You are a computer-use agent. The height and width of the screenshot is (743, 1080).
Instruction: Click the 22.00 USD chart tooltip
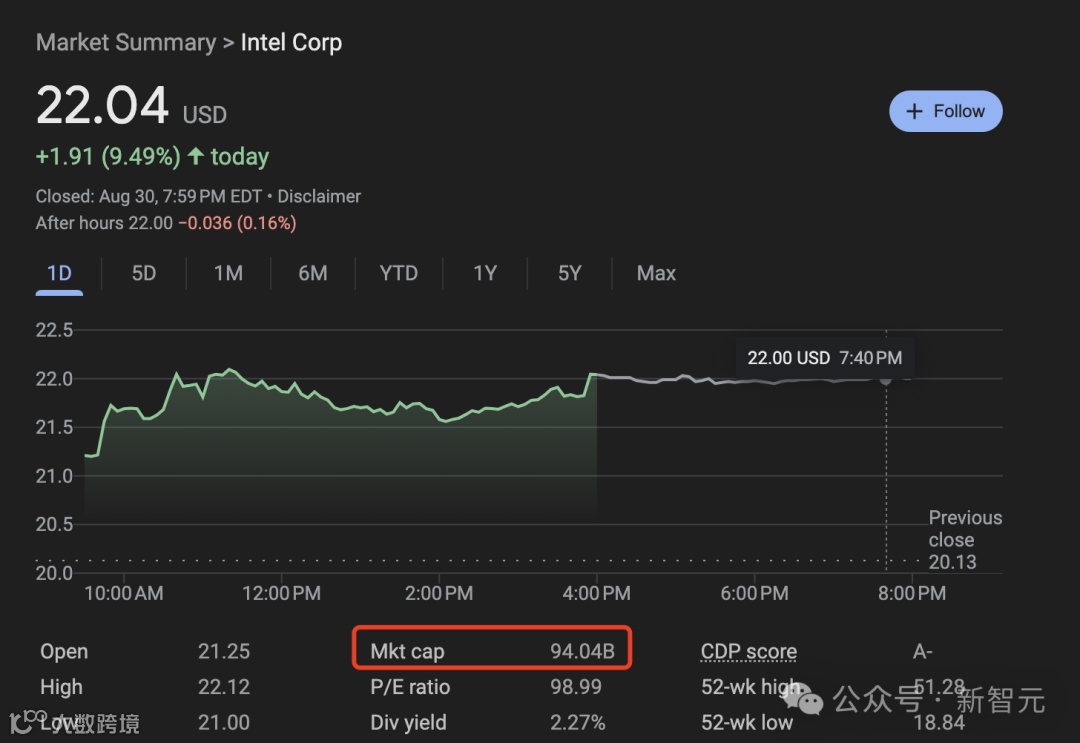coord(824,357)
